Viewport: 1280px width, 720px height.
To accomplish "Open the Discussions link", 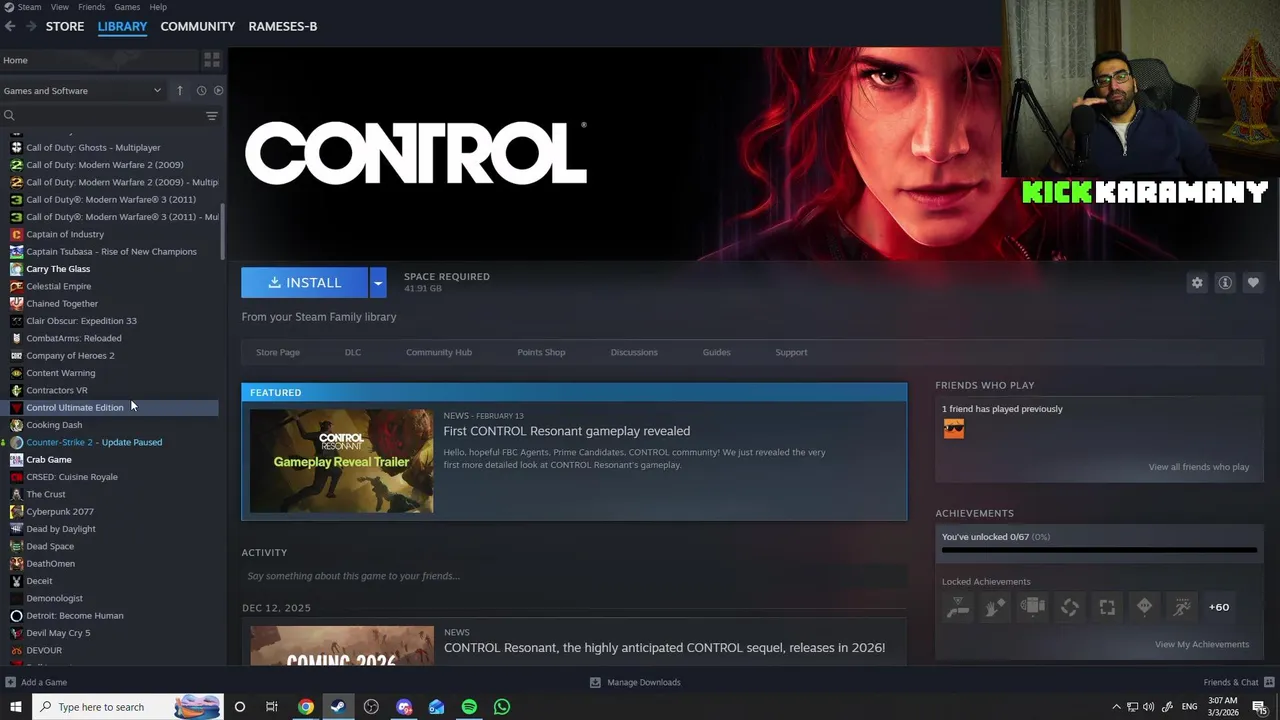I will click(634, 352).
